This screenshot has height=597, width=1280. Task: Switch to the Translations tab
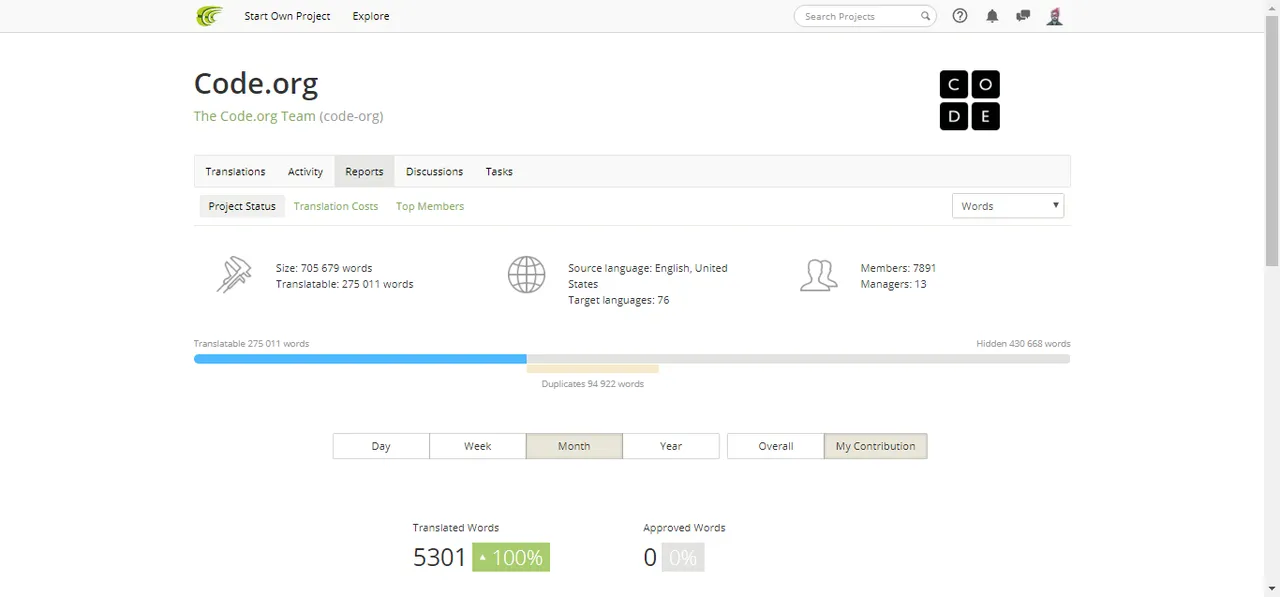click(x=235, y=172)
